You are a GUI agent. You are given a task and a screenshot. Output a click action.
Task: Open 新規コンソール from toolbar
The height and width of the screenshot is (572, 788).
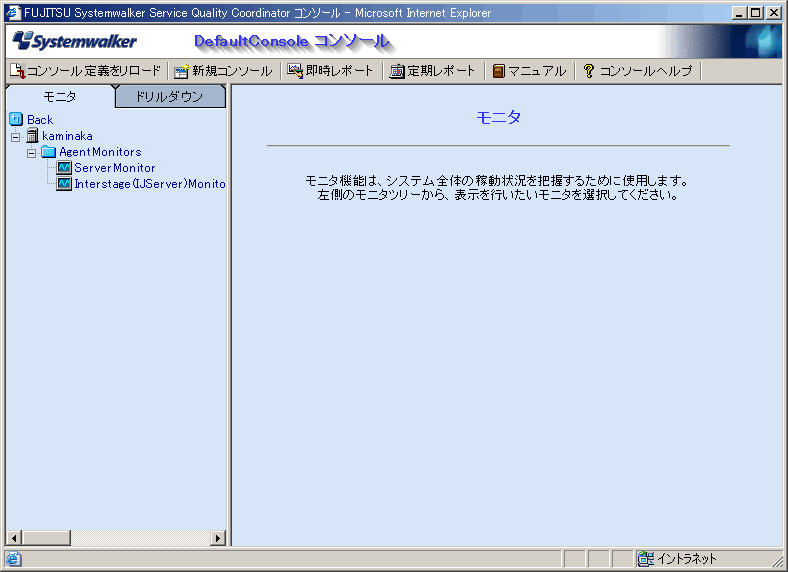pyautogui.click(x=232, y=71)
